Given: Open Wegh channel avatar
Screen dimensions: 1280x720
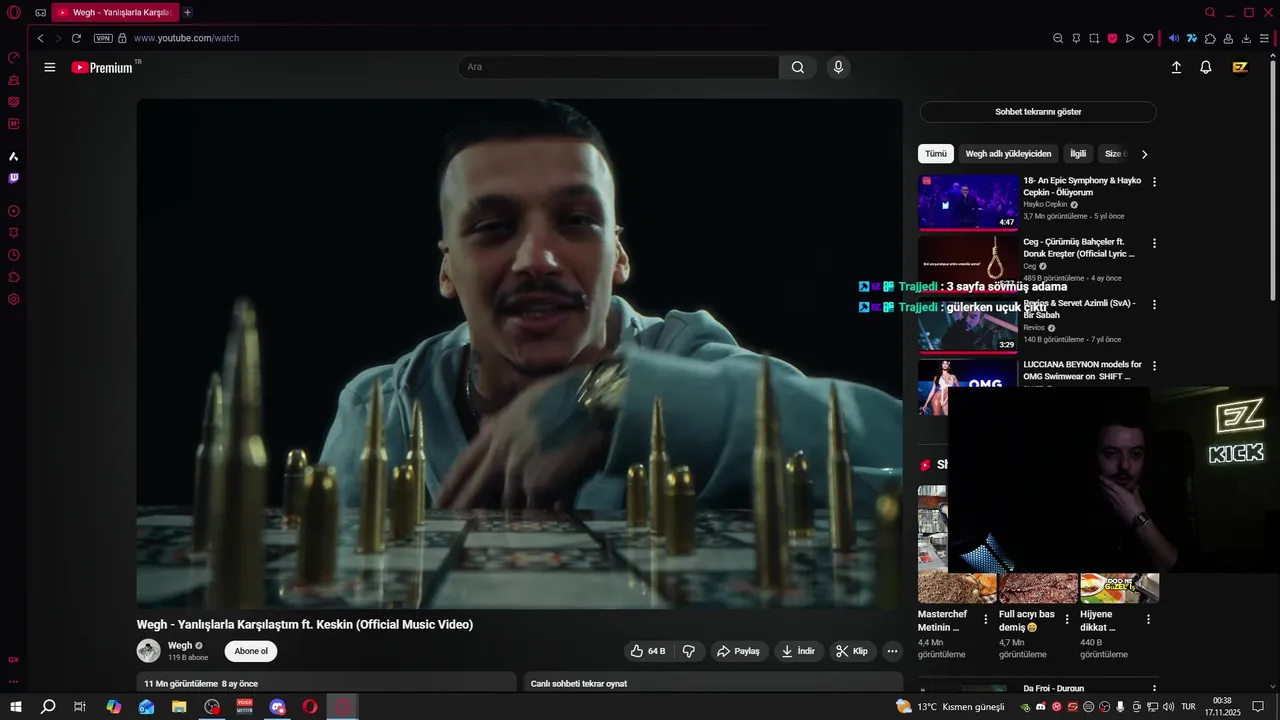Looking at the screenshot, I should 149,651.
